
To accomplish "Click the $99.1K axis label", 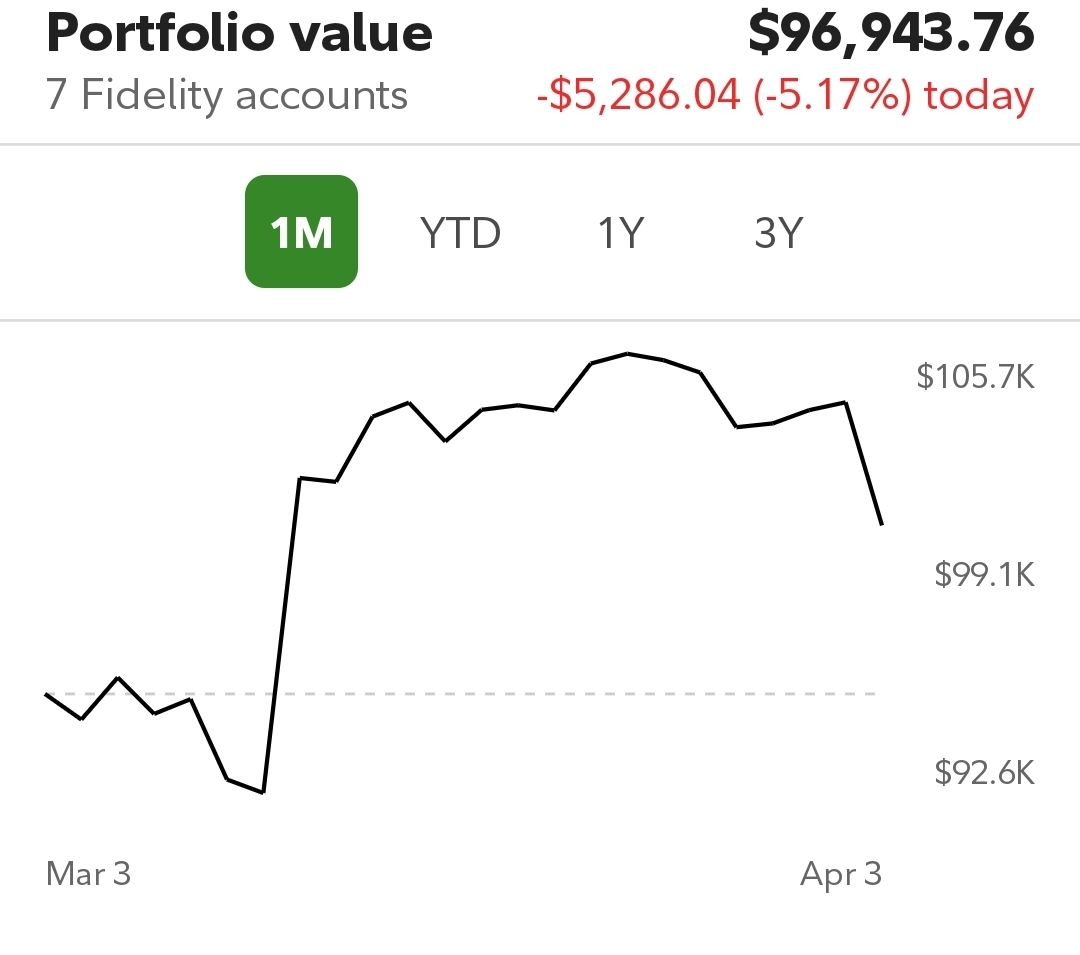I will click(984, 574).
